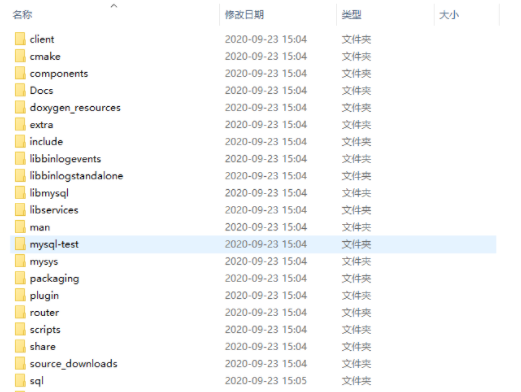Select the sql folder name

(36, 381)
